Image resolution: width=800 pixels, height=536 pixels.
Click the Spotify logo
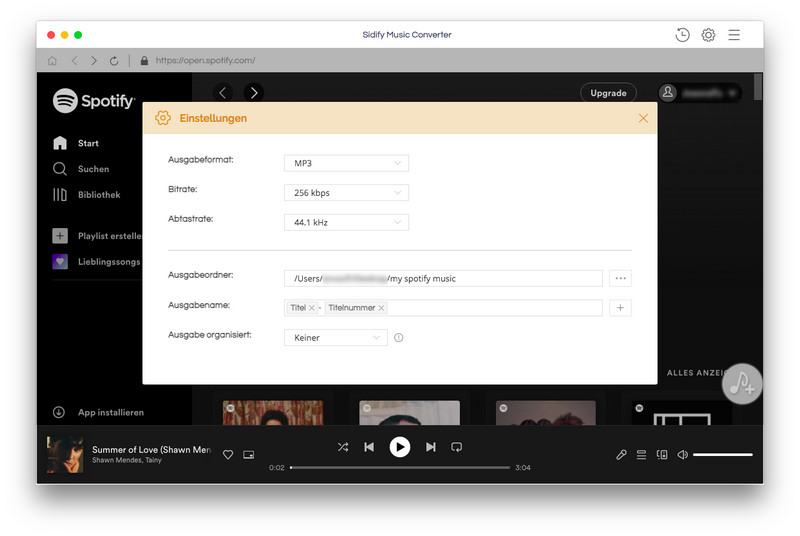tap(94, 100)
